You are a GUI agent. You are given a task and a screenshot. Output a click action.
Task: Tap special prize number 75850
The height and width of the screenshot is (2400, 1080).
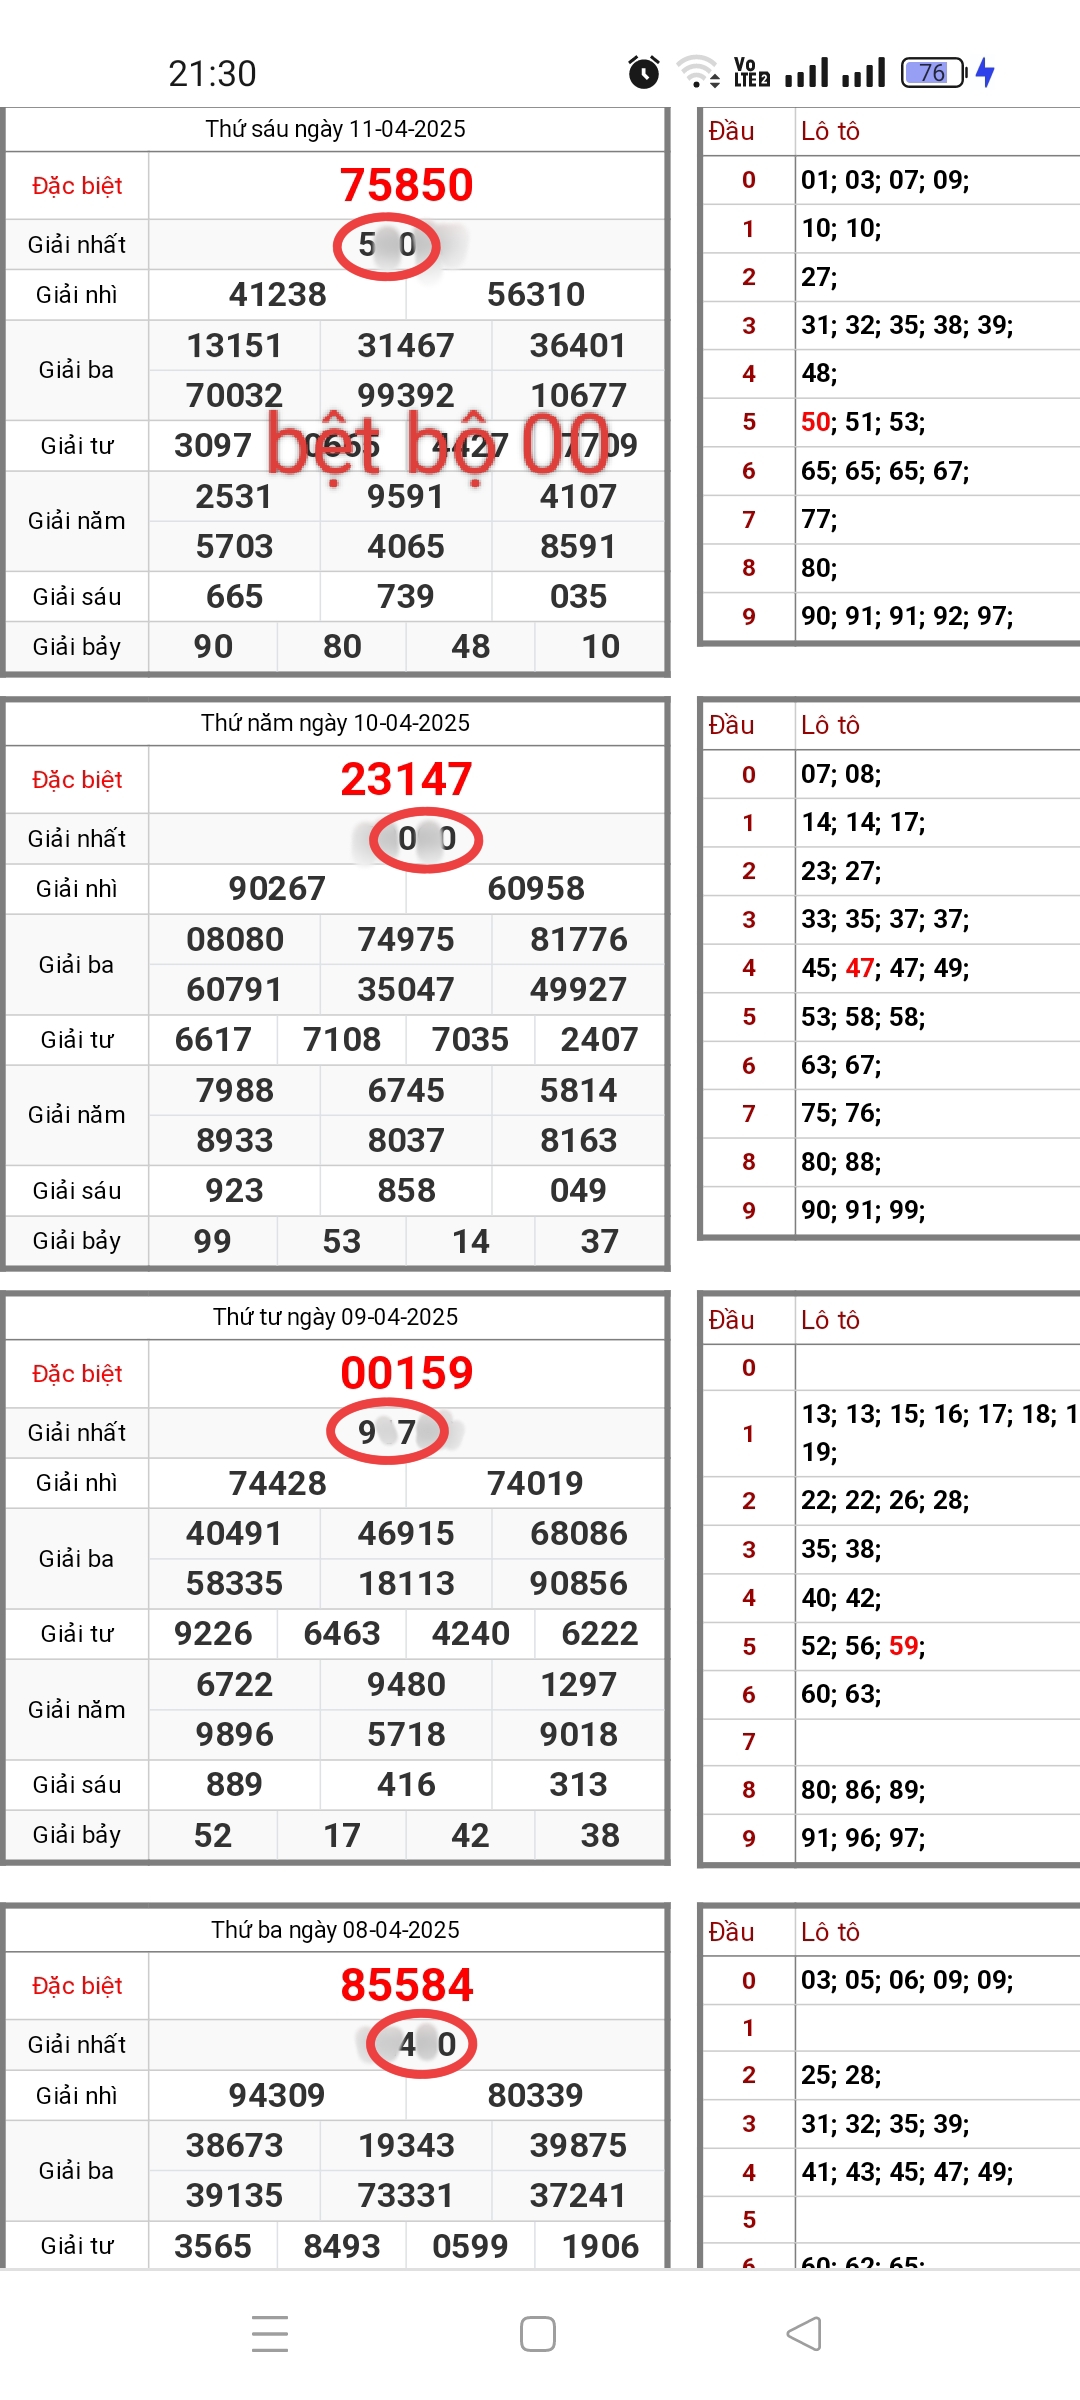click(406, 185)
